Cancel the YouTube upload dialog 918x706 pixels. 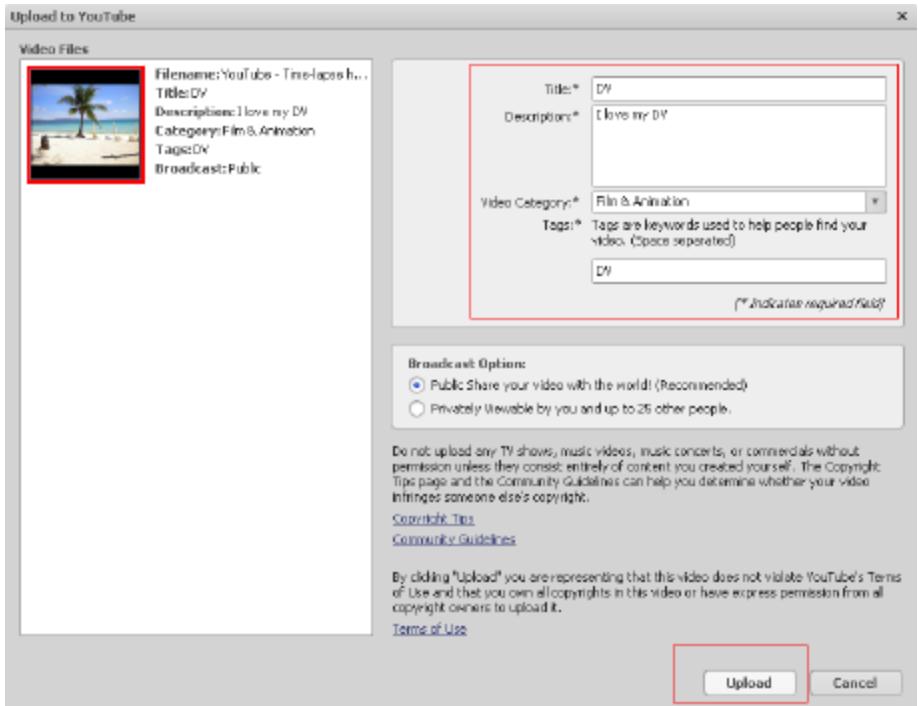855,683
